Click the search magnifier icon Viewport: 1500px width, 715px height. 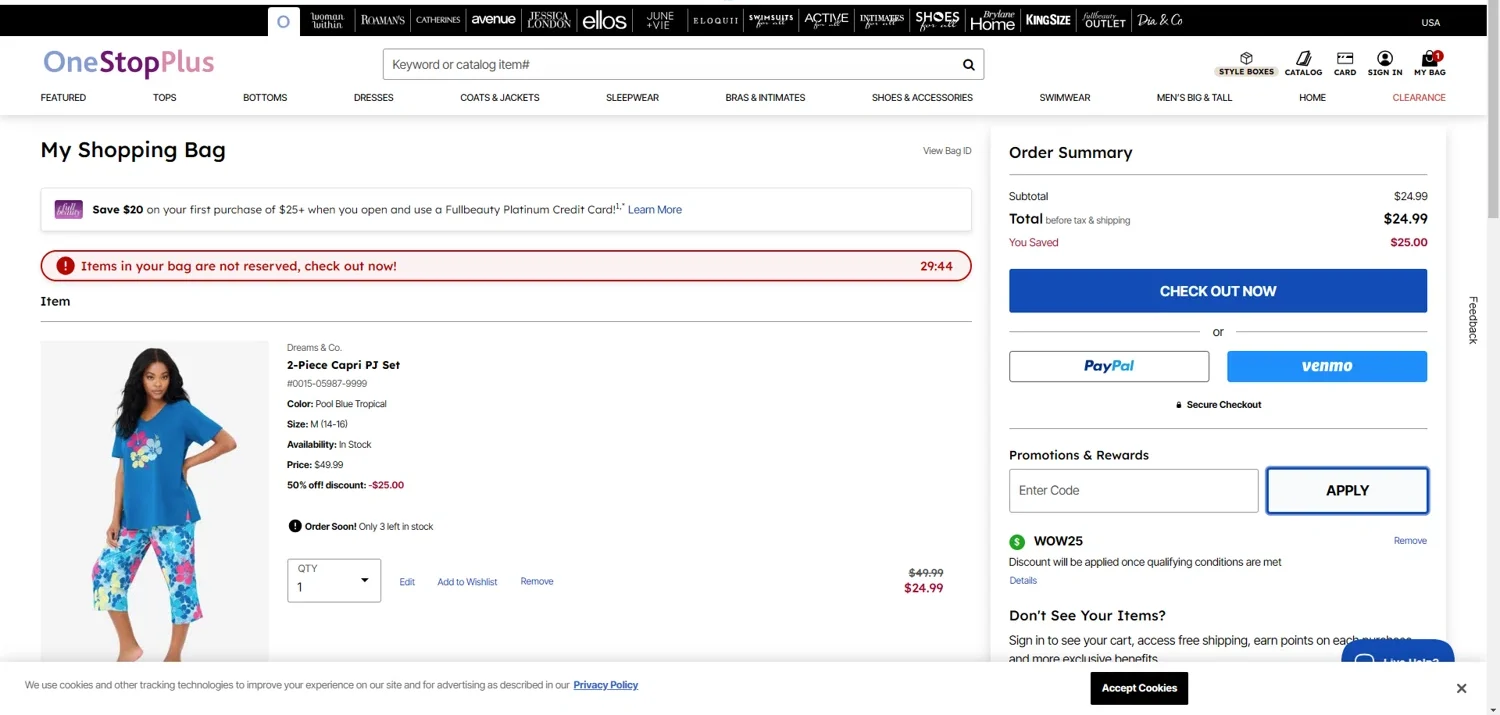coord(968,65)
